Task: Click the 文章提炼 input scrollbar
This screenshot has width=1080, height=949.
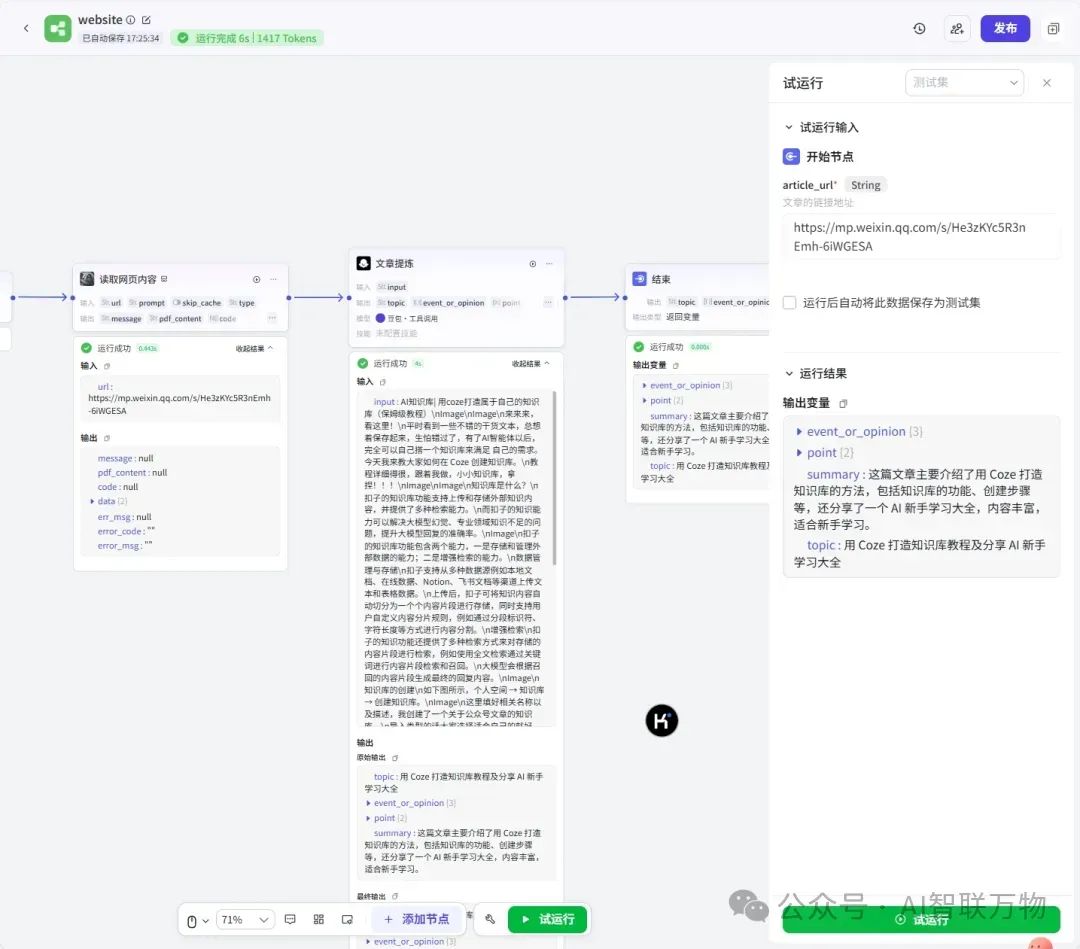Action: [554, 479]
